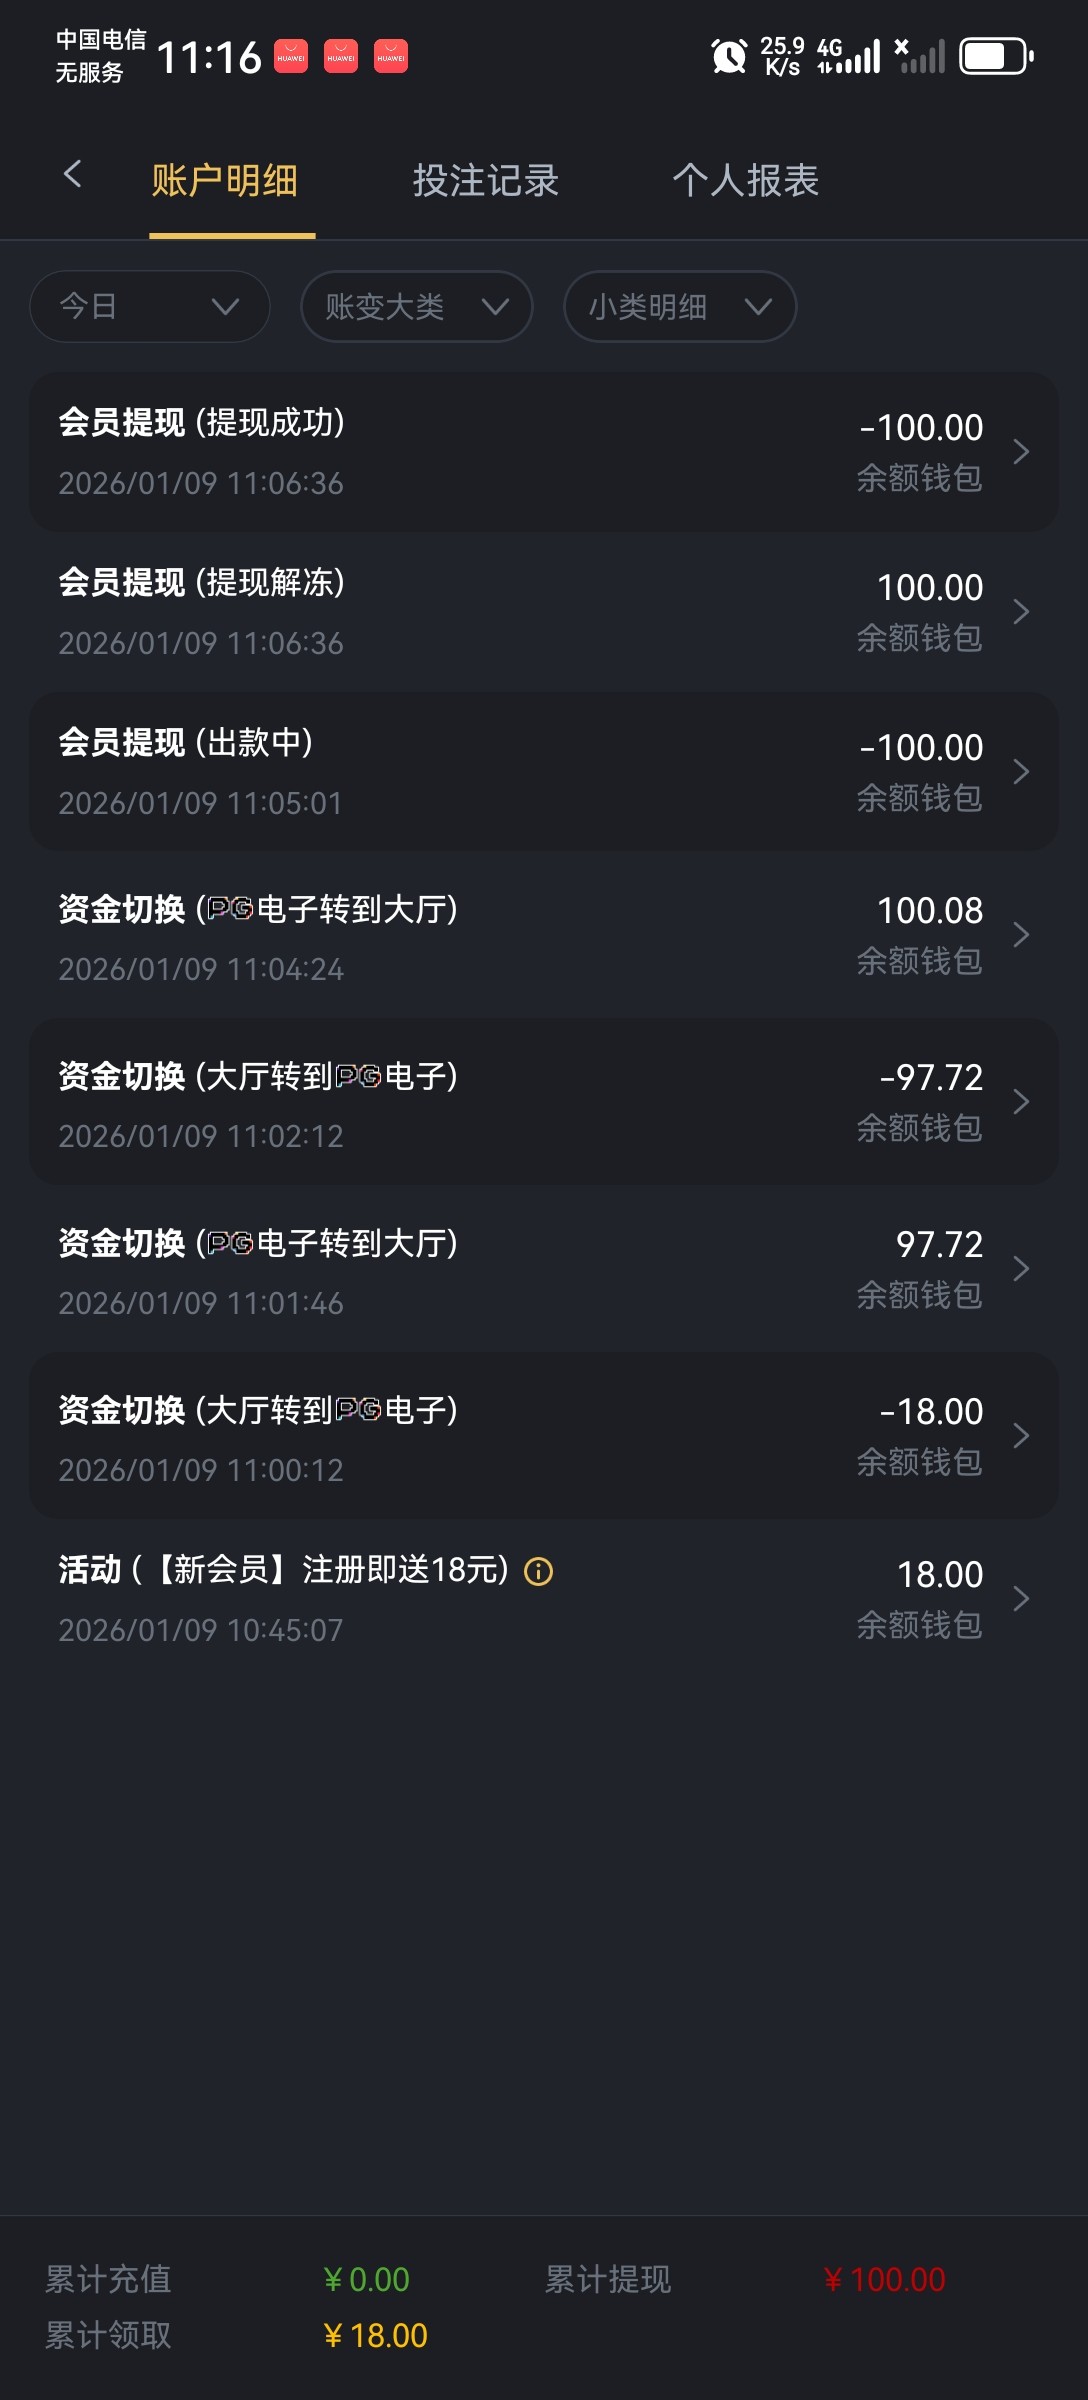This screenshot has width=1088, height=2400.
Task: Expand the 账变大类 category dropdown
Action: [417, 307]
